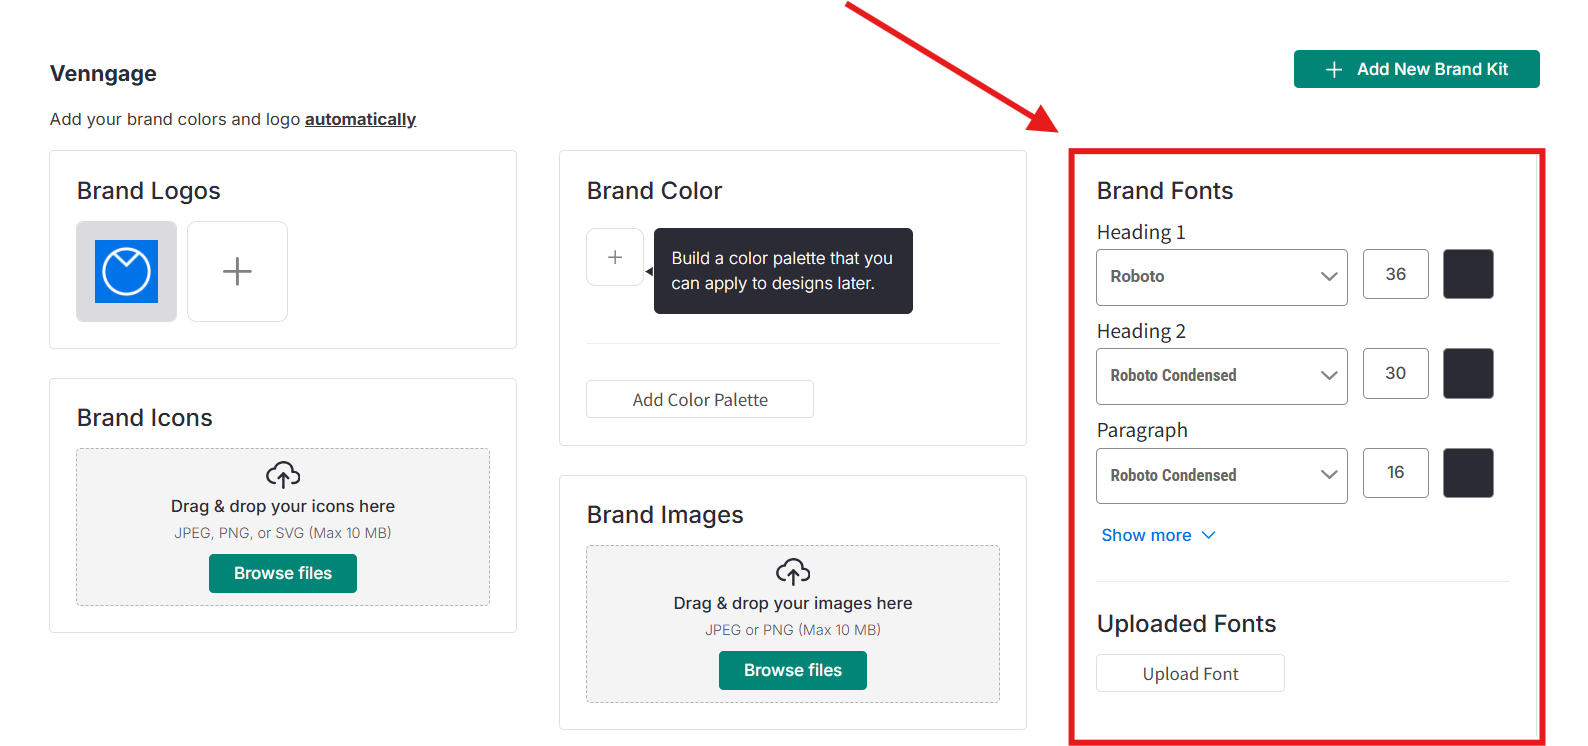Click Browse files under Brand Images
1588x746 pixels.
tap(793, 670)
